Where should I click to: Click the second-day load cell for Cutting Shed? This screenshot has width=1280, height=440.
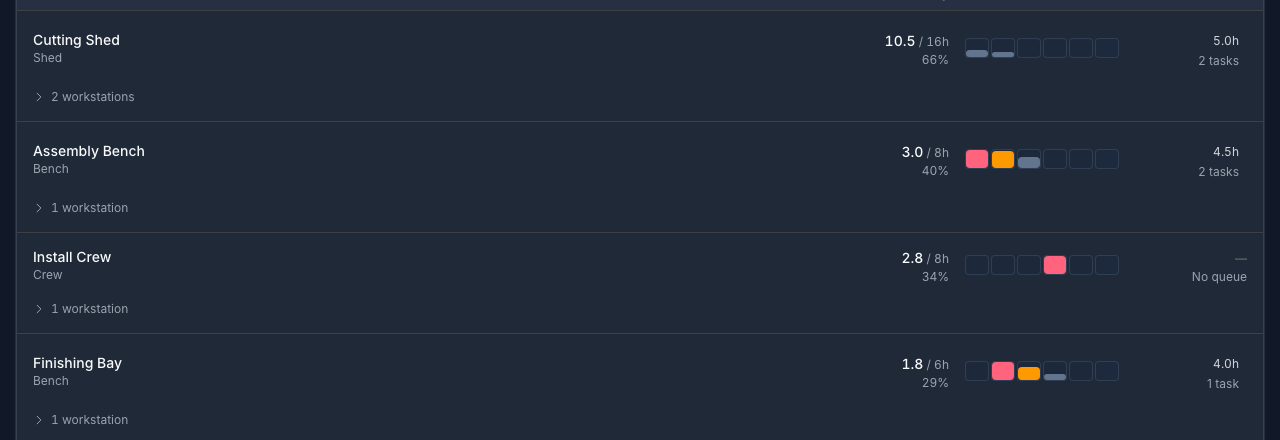tap(1003, 48)
